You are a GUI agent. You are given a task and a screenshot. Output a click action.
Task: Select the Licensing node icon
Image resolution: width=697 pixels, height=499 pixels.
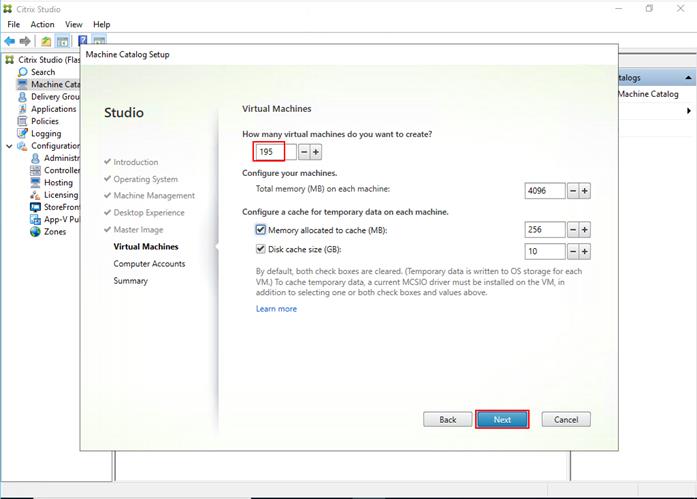coord(35,195)
